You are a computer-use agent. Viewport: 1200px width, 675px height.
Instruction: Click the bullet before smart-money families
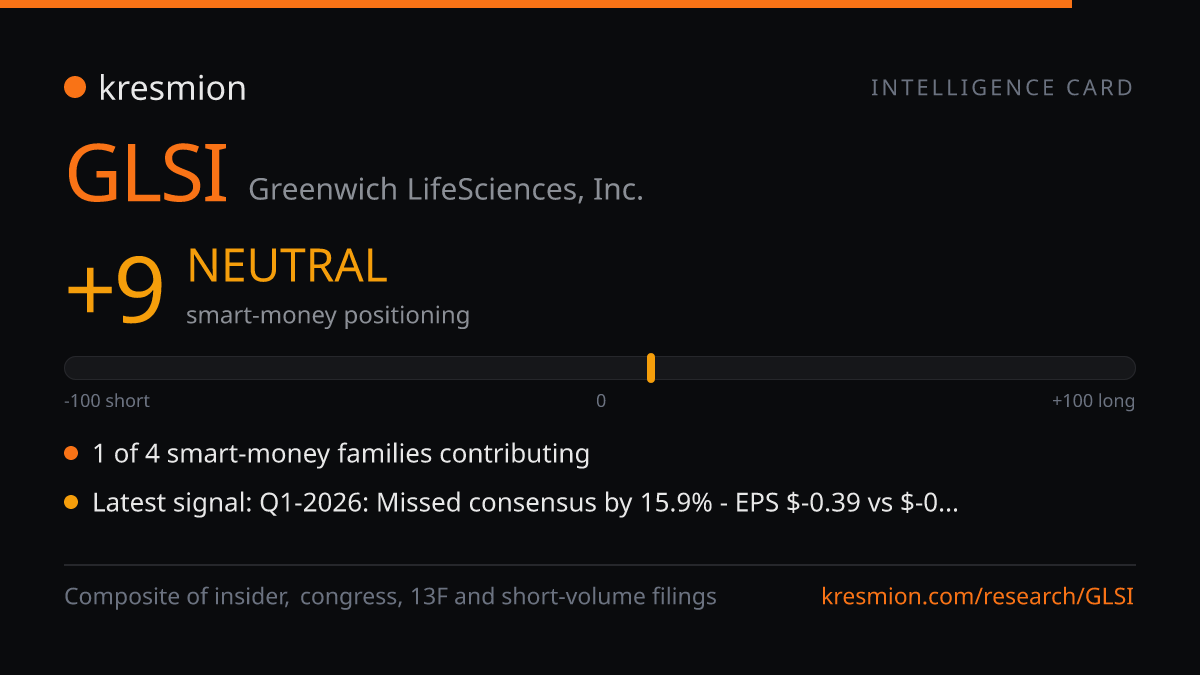coord(71,454)
